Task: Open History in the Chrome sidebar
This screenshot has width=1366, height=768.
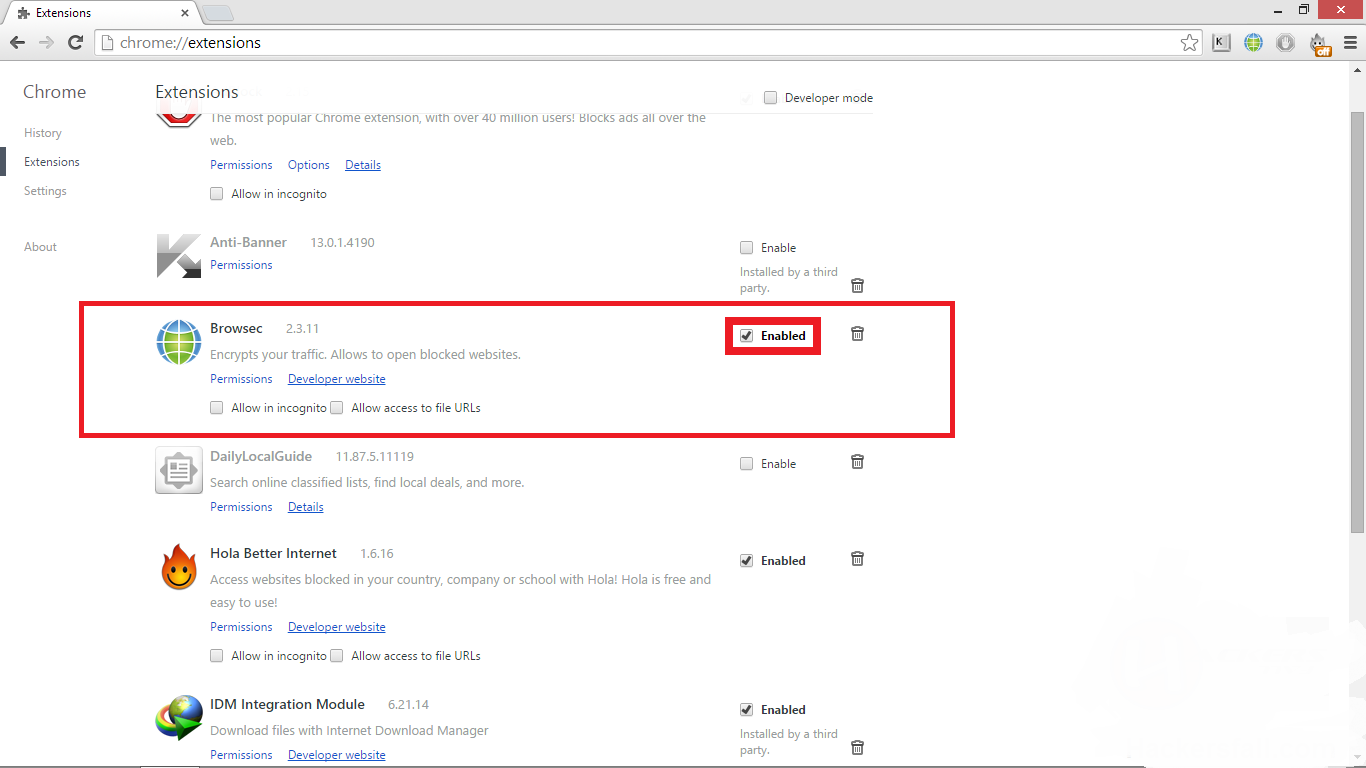Action: pyautogui.click(x=43, y=133)
